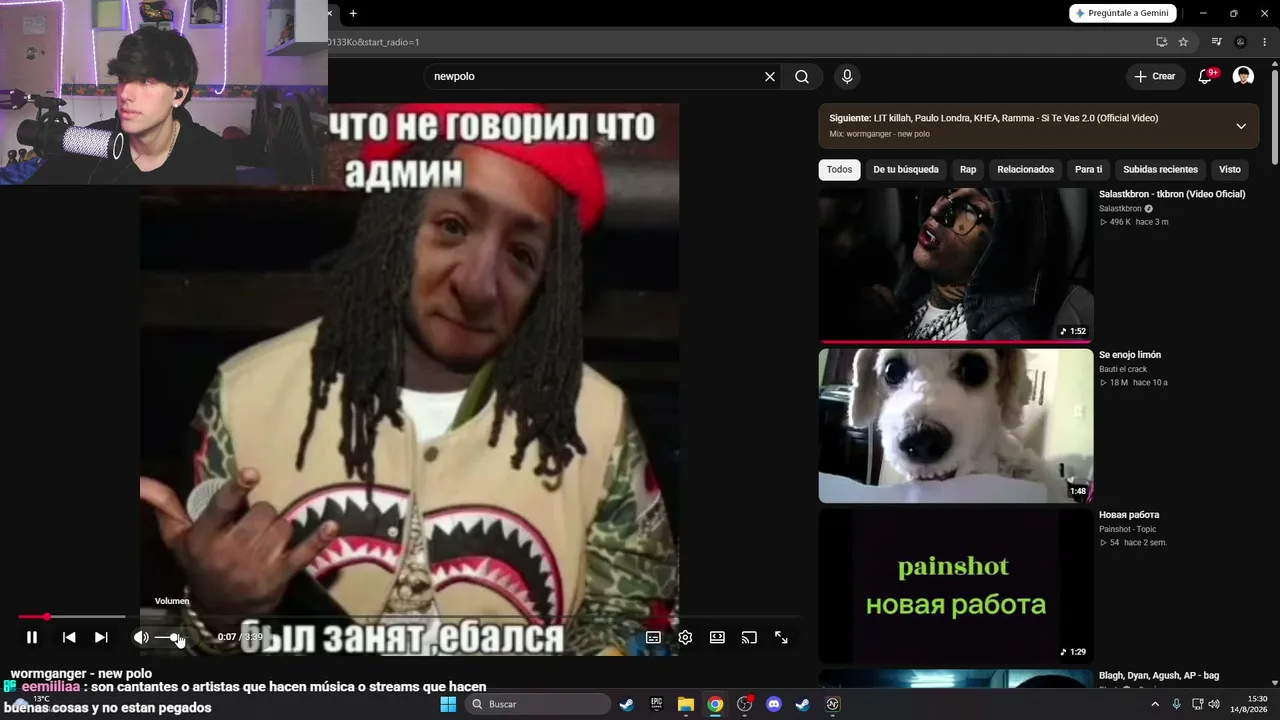Open a new browser tab
The width and height of the screenshot is (1280, 720).
click(x=353, y=13)
